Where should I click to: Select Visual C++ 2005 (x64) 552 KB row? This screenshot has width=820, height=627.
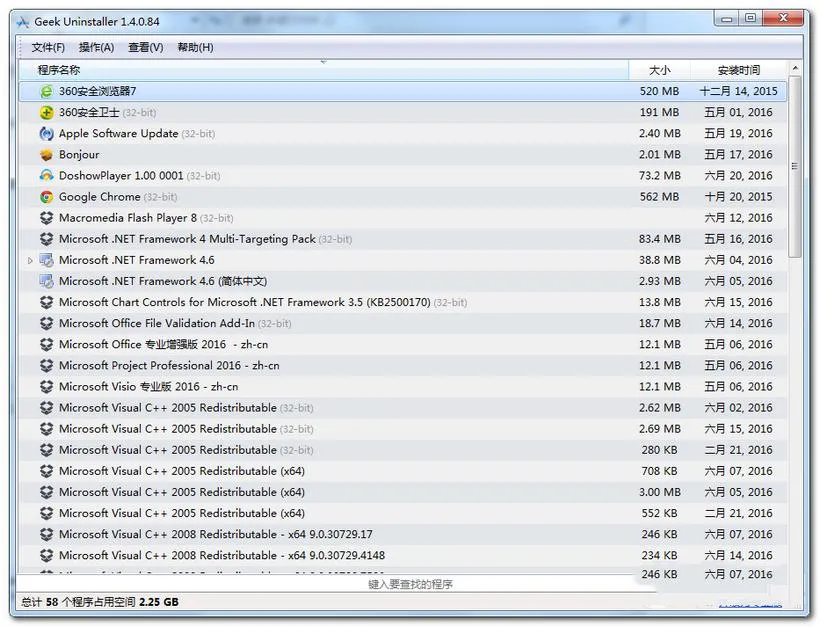pyautogui.click(x=403, y=513)
